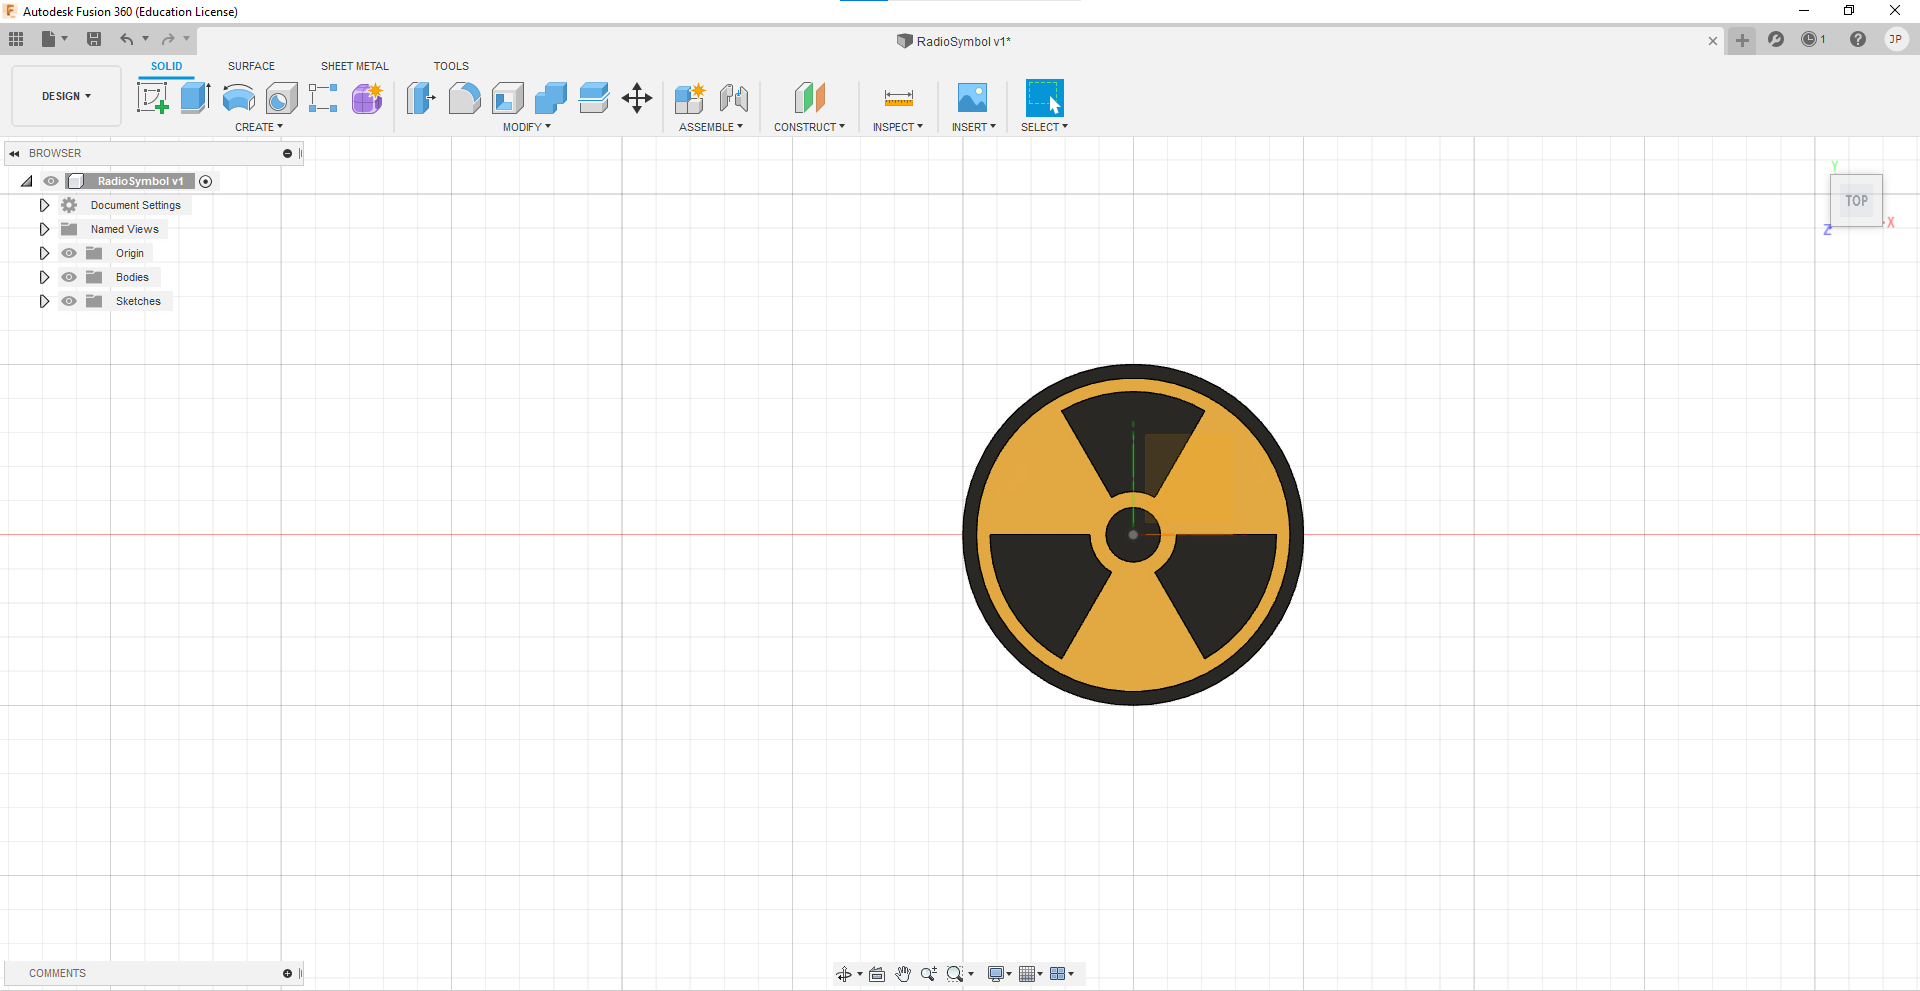Expand the Named Views node
This screenshot has width=1920, height=991.
(44, 229)
